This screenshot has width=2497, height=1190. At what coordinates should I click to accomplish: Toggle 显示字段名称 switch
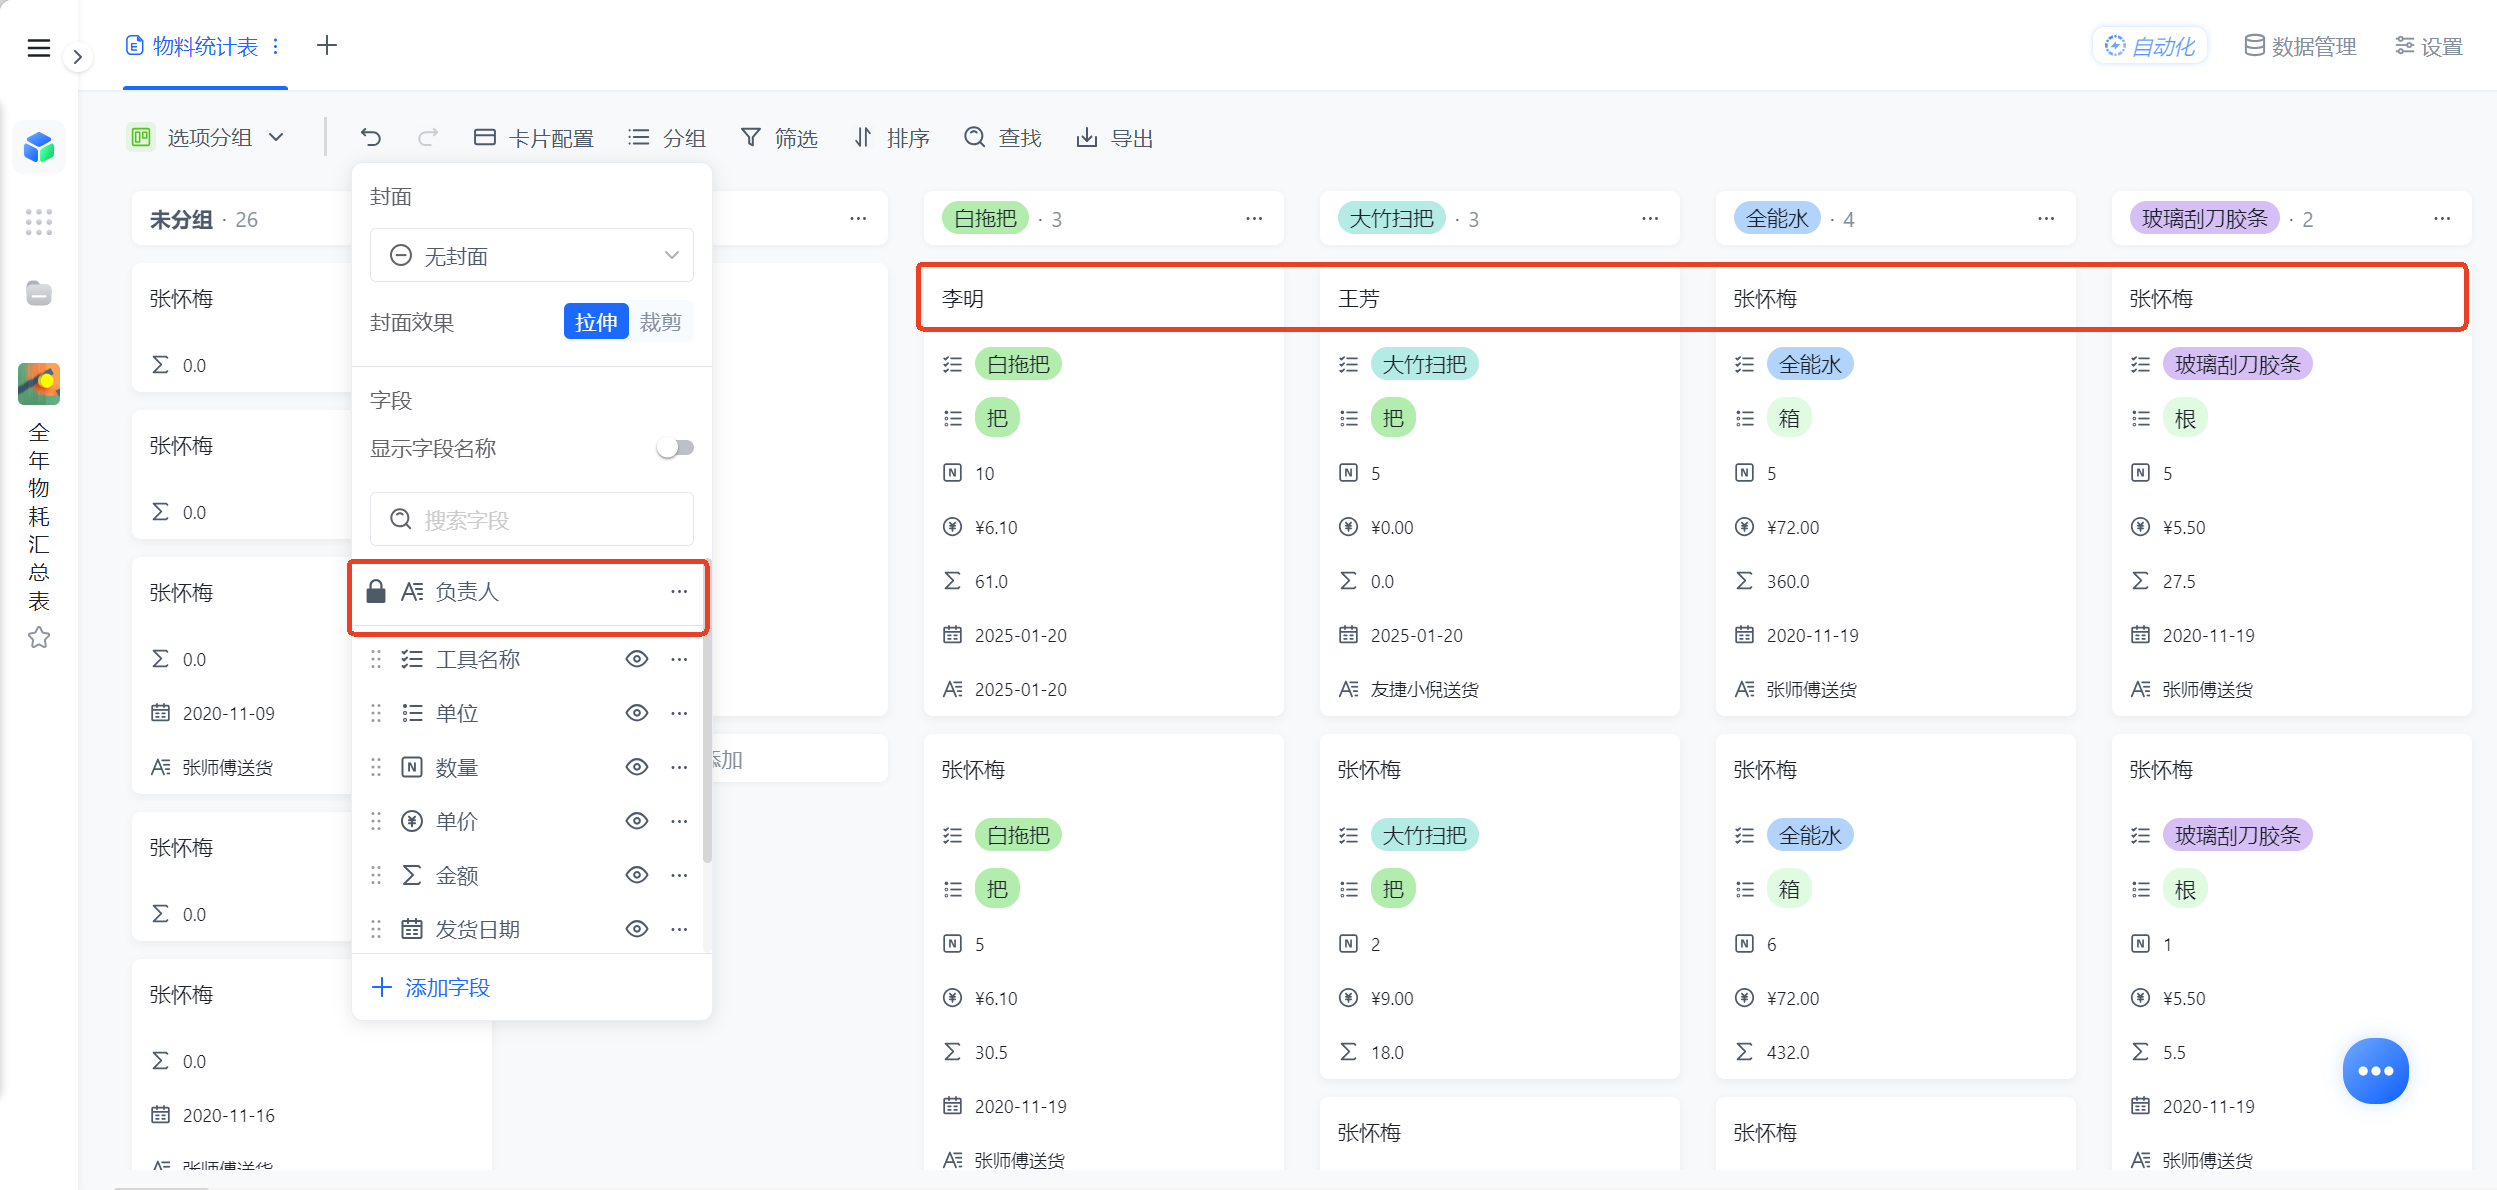[675, 448]
